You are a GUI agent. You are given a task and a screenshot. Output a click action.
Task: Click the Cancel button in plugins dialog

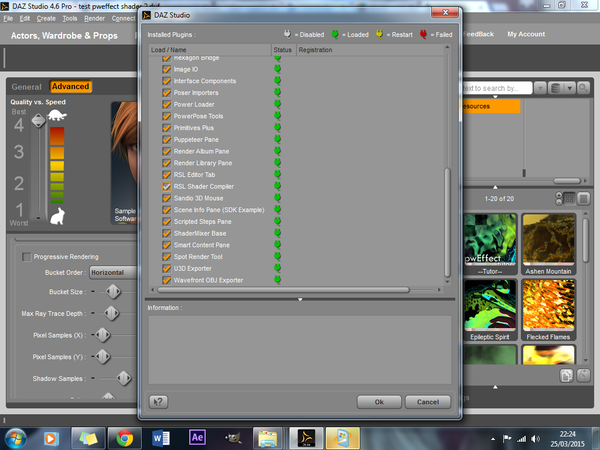point(428,402)
